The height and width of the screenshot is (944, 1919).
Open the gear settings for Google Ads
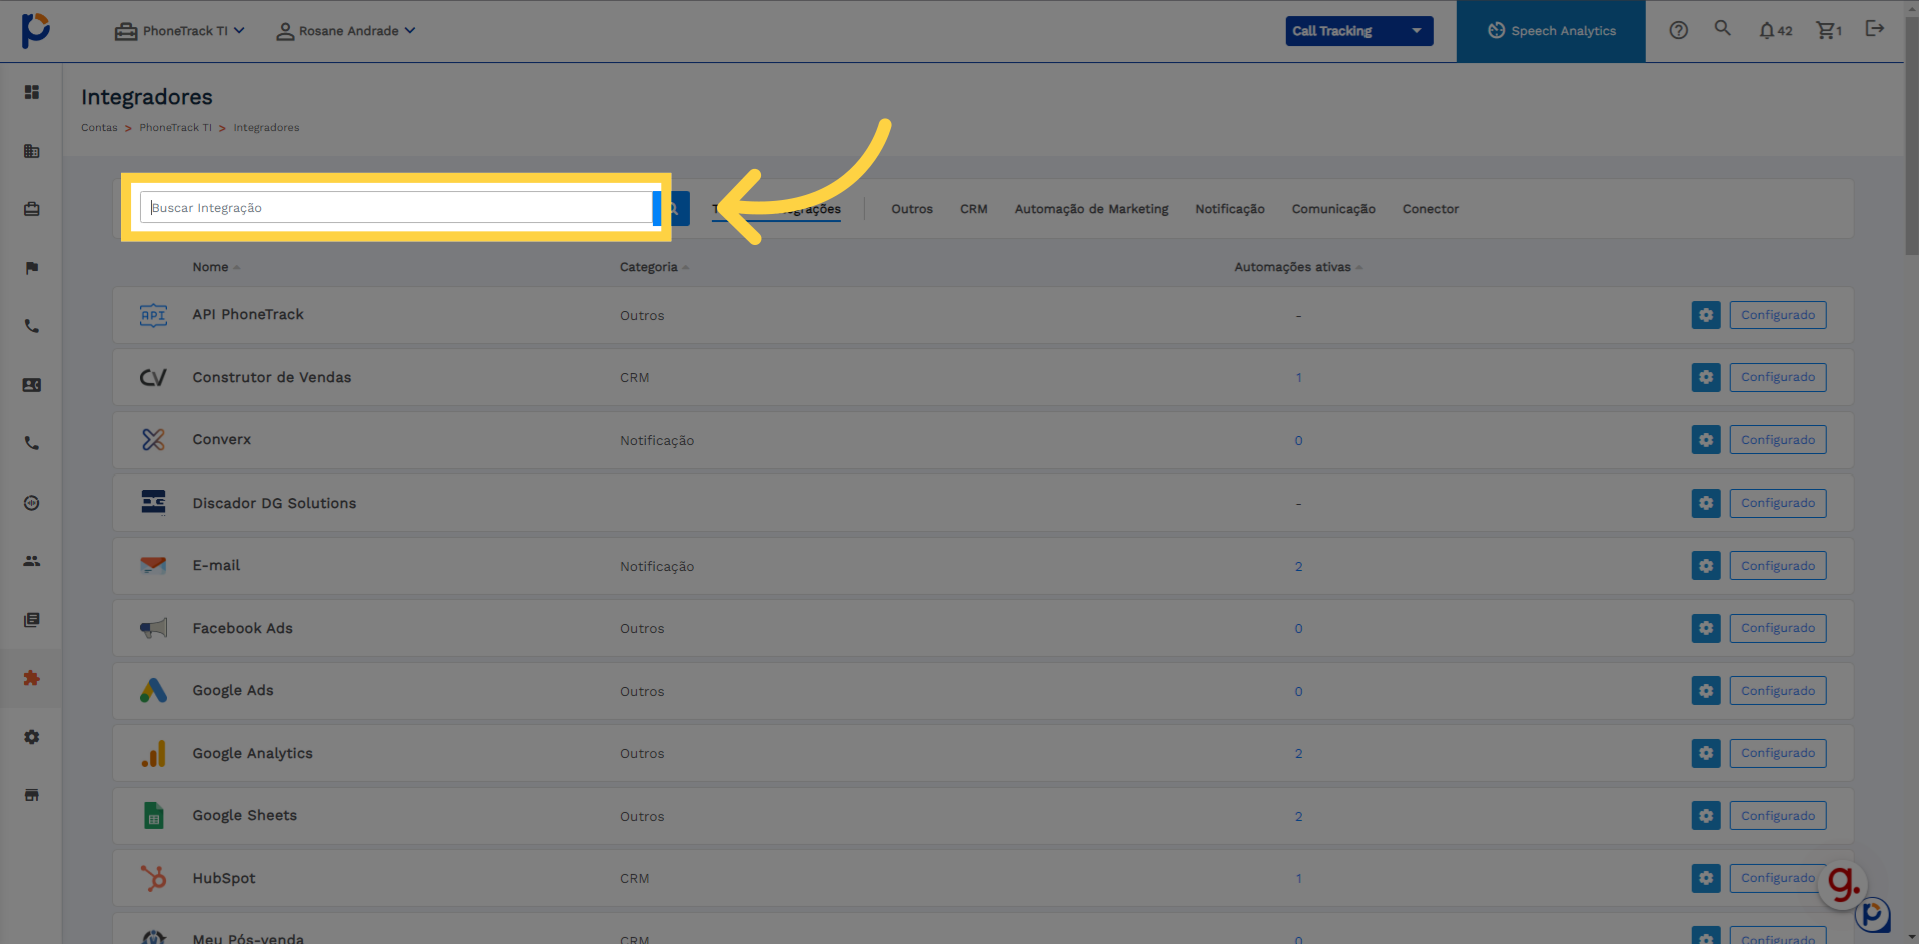[x=1706, y=691]
